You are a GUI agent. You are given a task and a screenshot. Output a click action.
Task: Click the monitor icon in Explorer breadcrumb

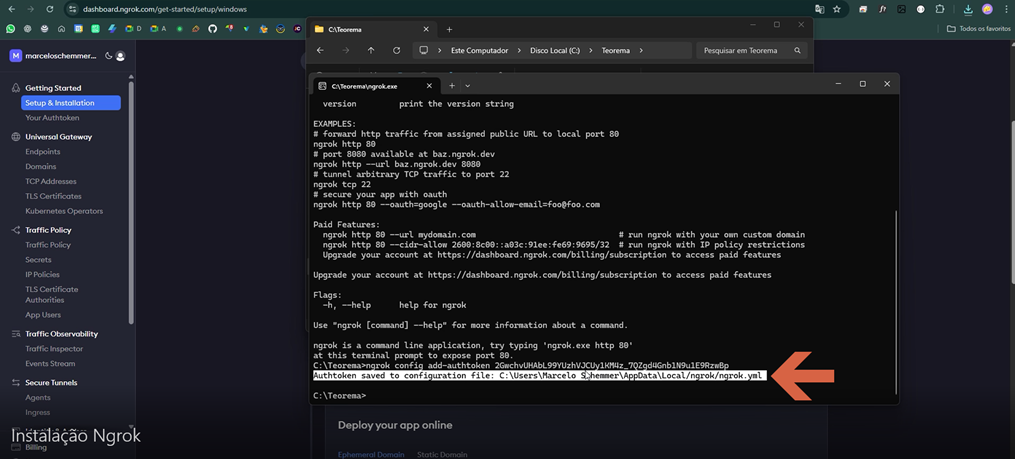[424, 50]
